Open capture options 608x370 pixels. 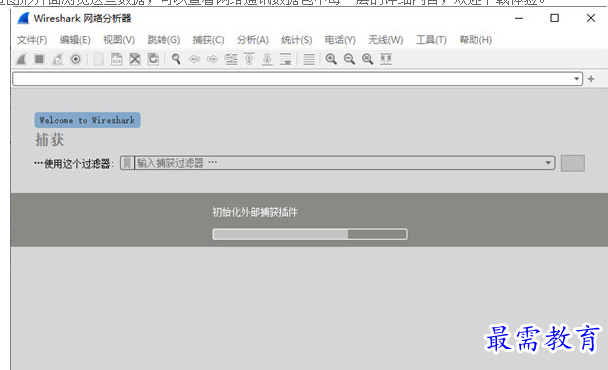(76, 59)
